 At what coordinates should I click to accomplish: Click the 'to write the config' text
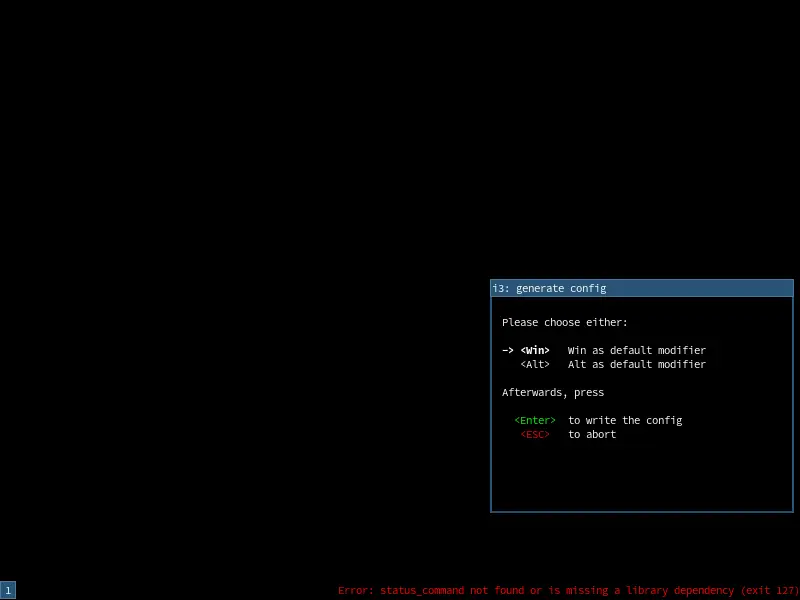click(625, 420)
